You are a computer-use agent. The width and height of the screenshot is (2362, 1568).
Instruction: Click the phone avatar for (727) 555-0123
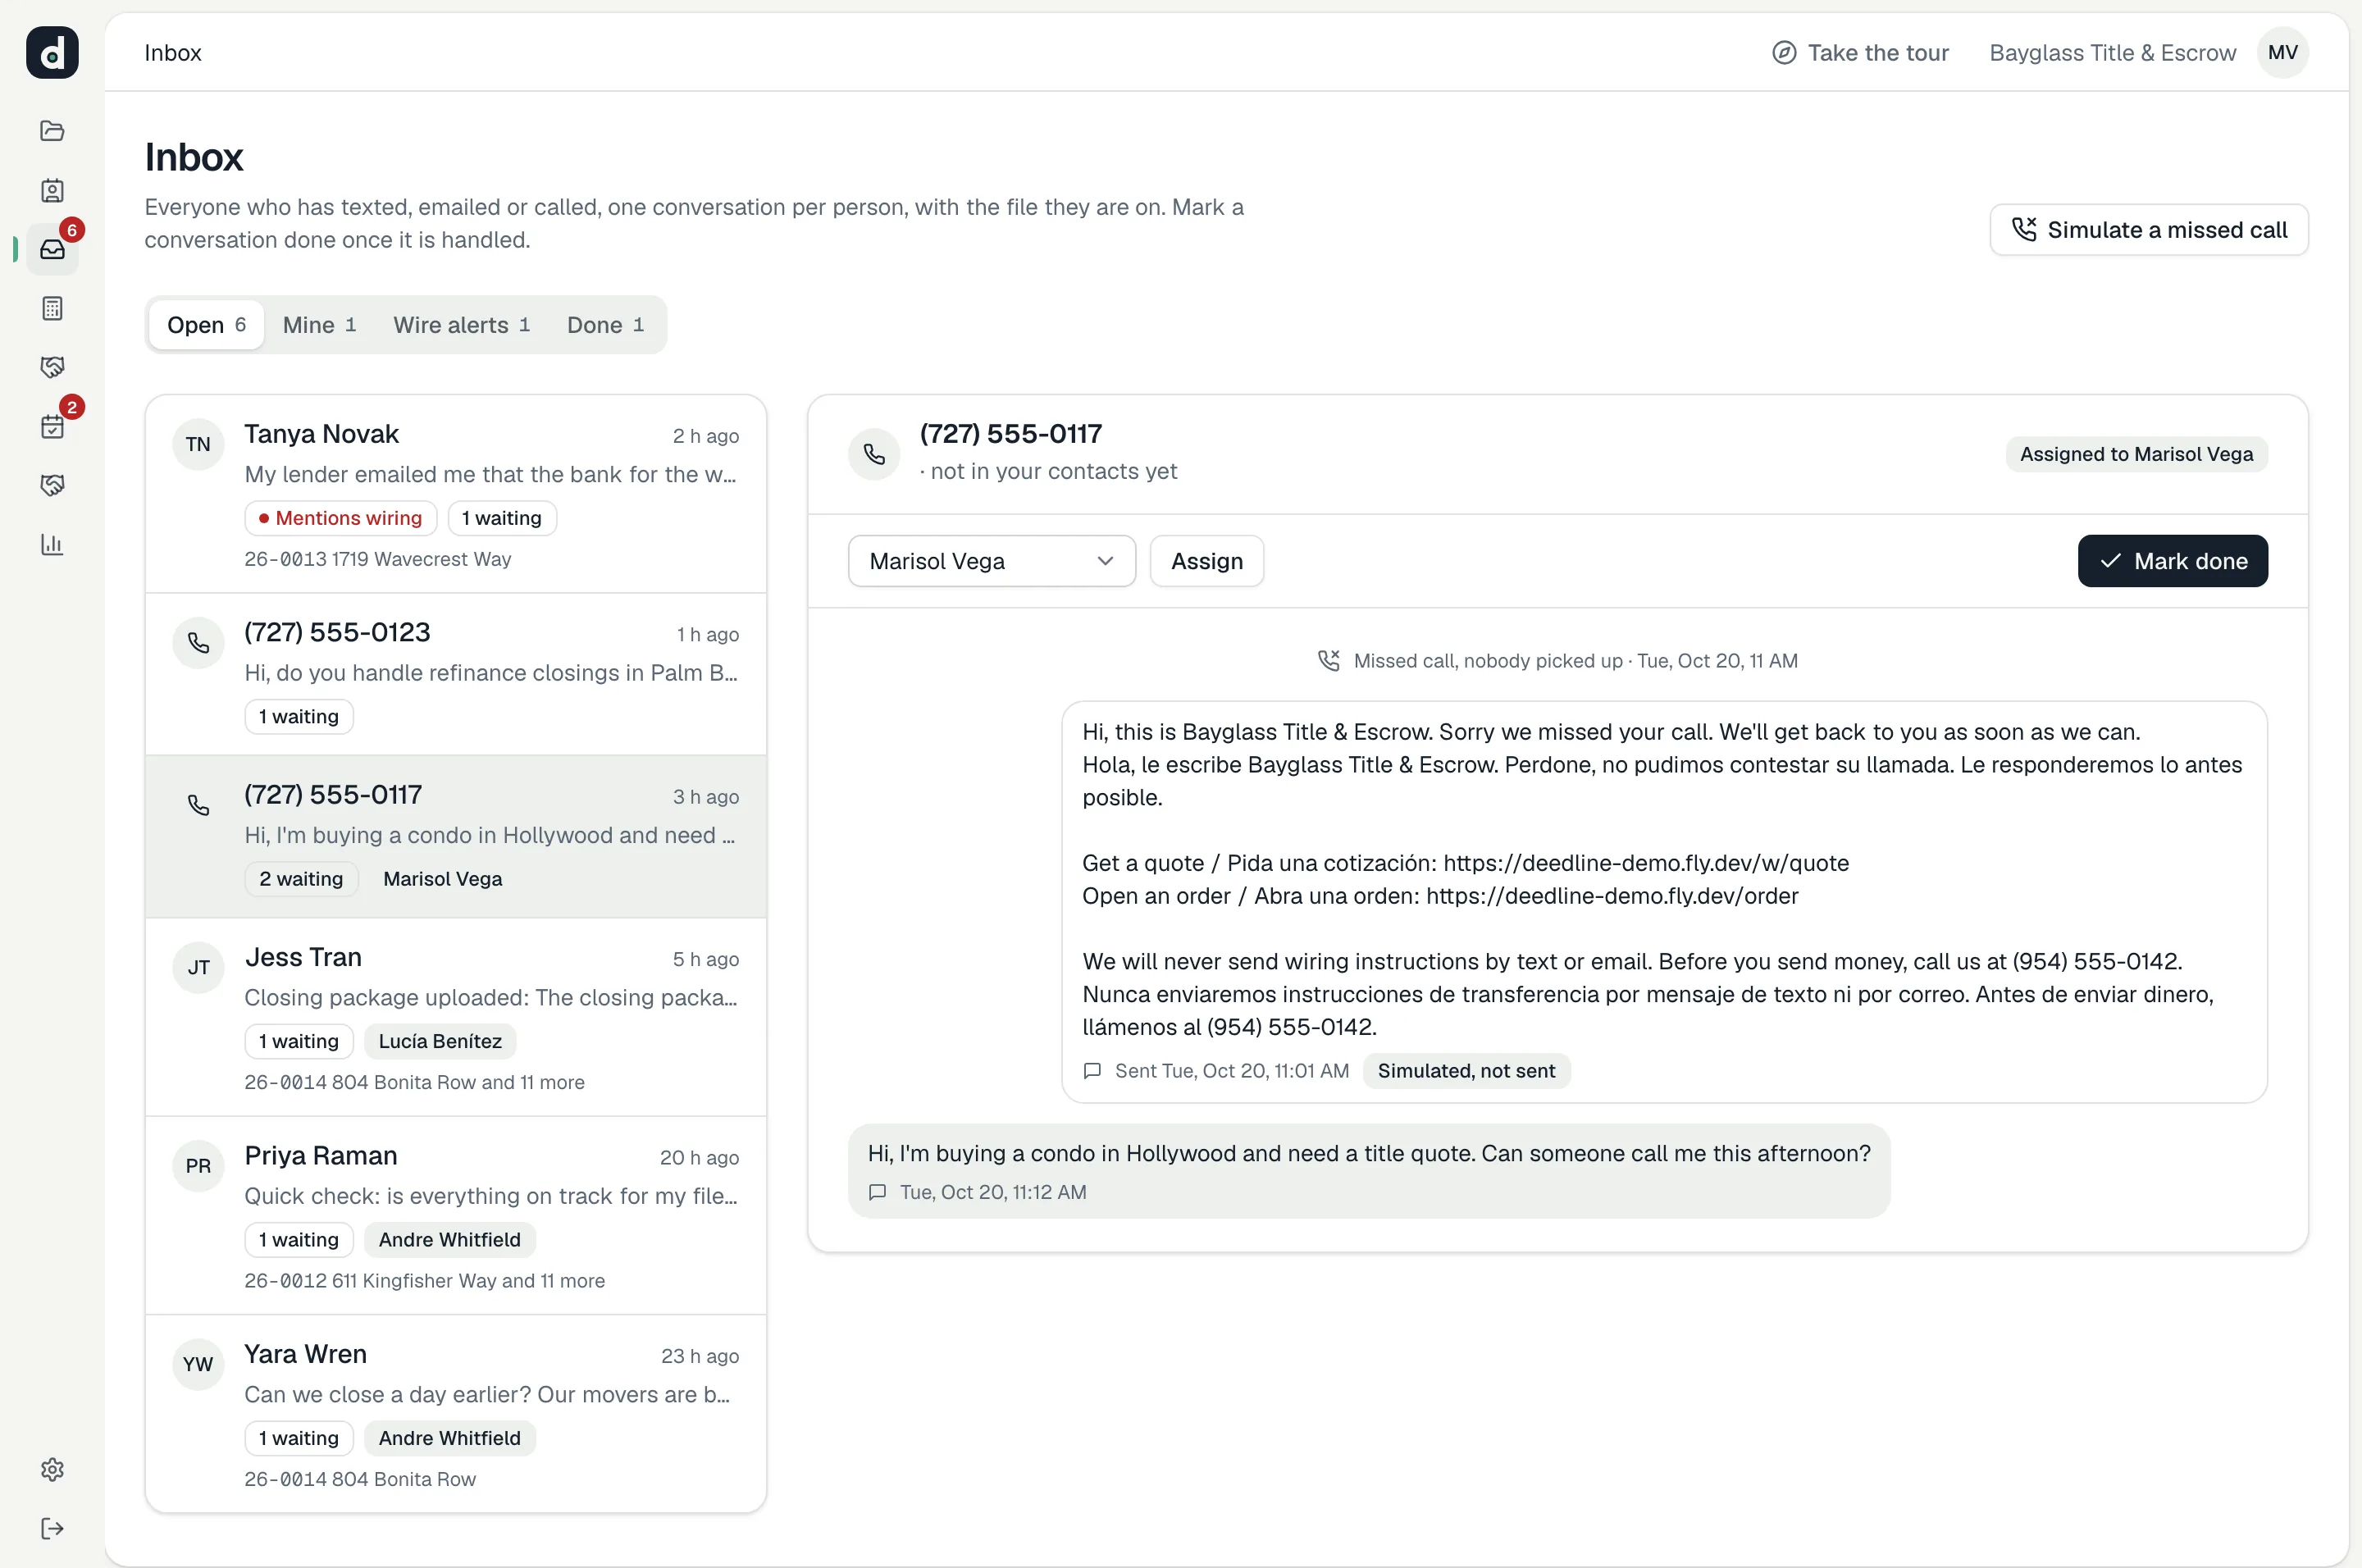coord(198,642)
